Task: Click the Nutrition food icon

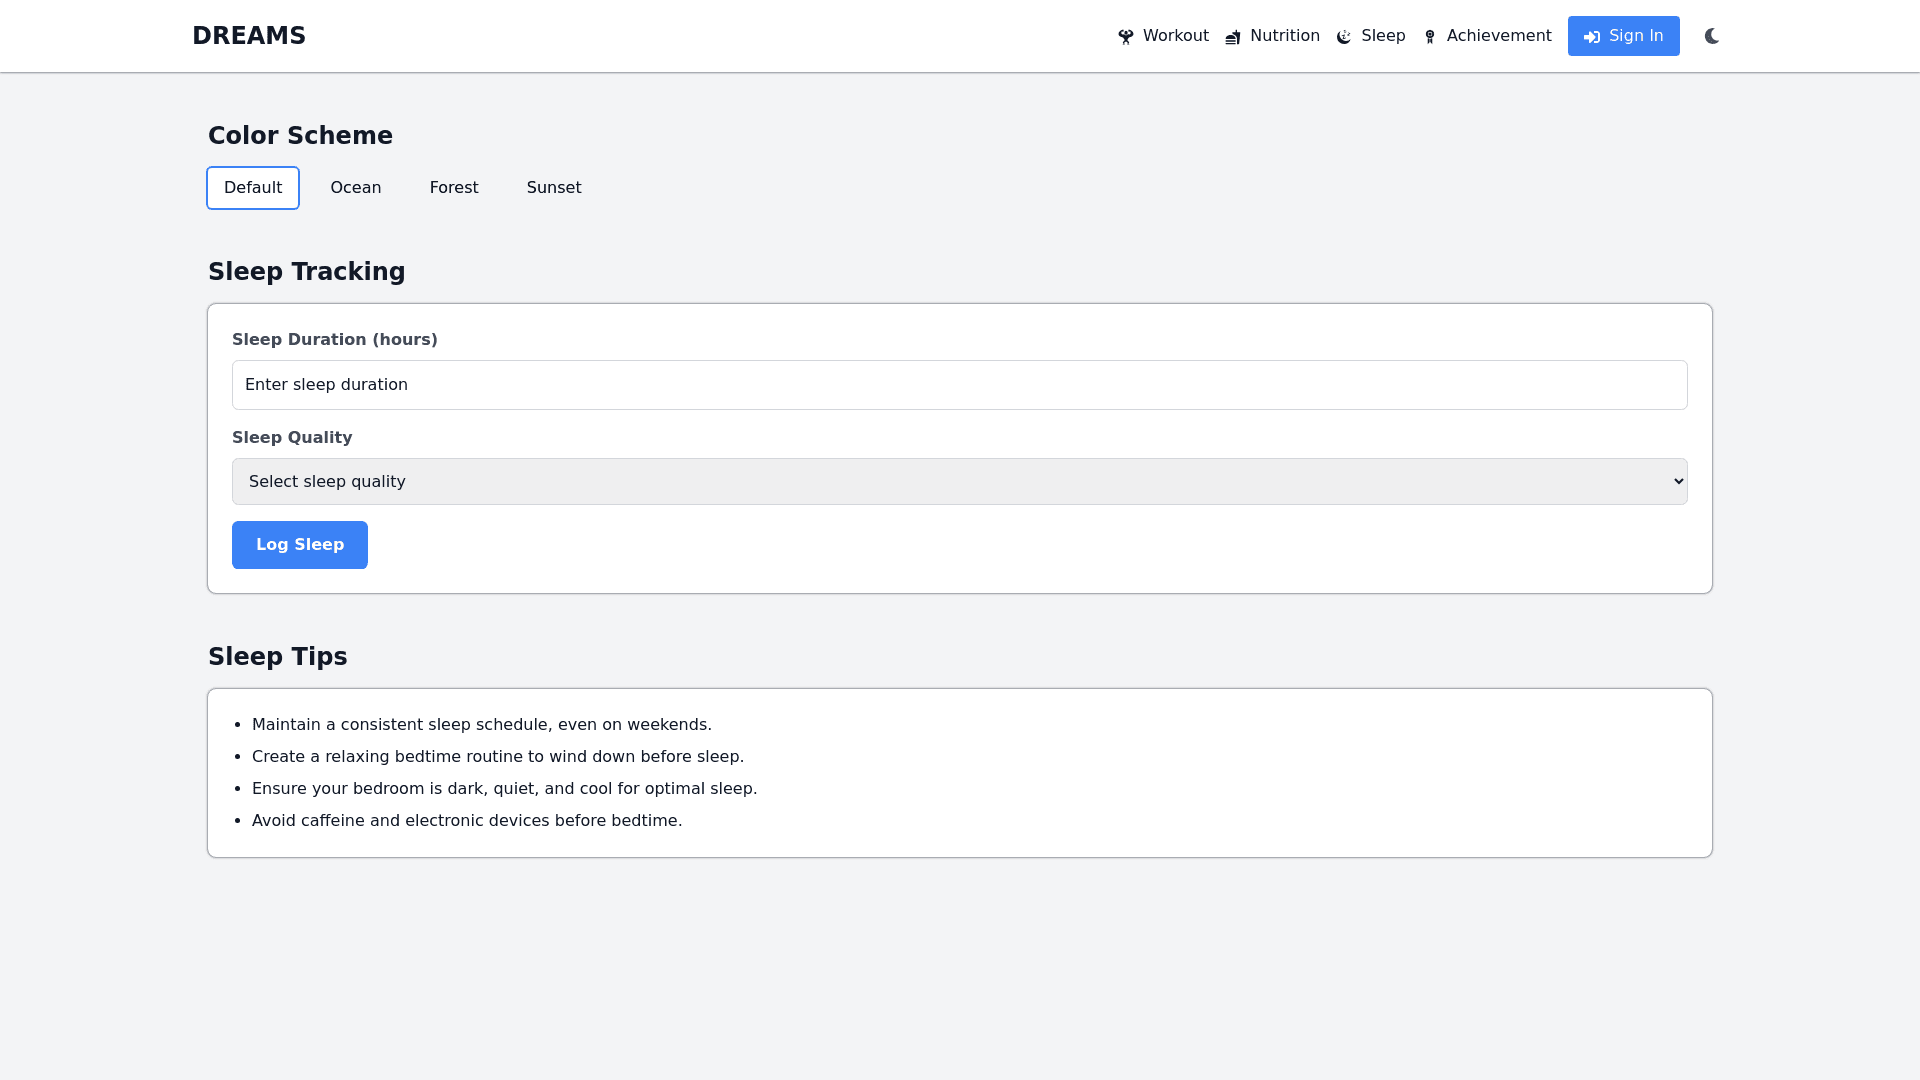Action: coord(1233,37)
